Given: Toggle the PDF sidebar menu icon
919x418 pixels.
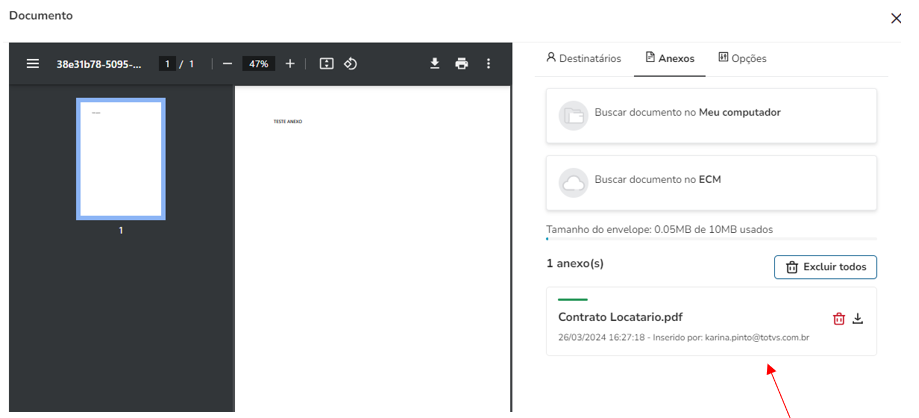Looking at the screenshot, I should 33,64.
